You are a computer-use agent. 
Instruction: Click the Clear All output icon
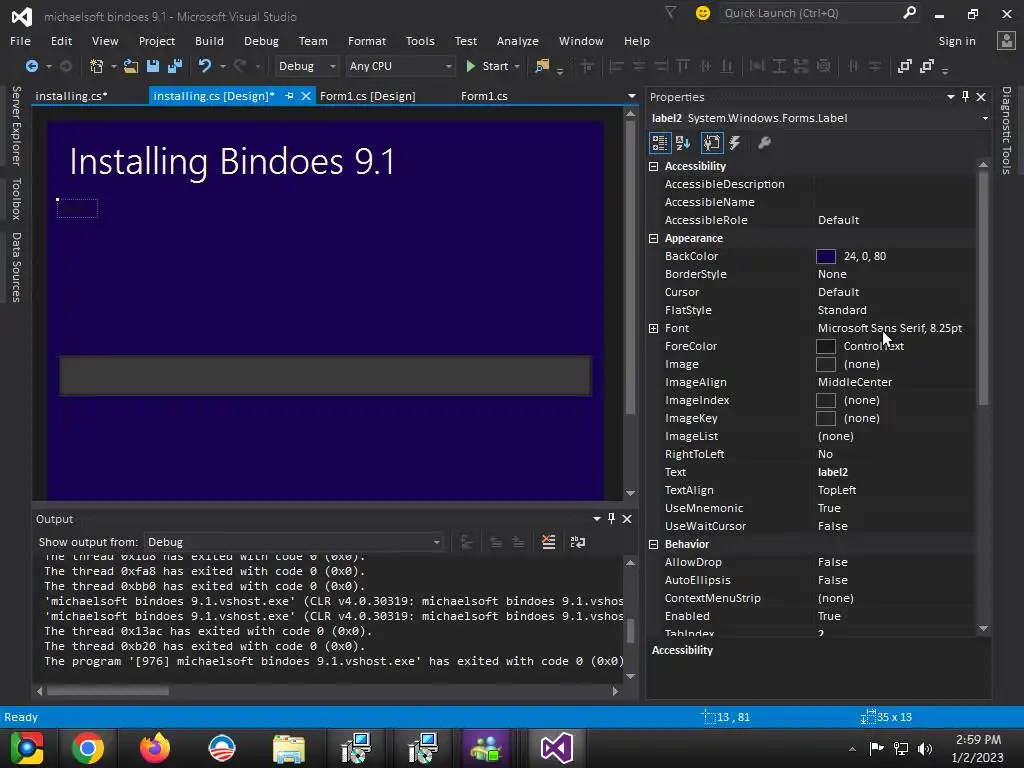pos(549,542)
